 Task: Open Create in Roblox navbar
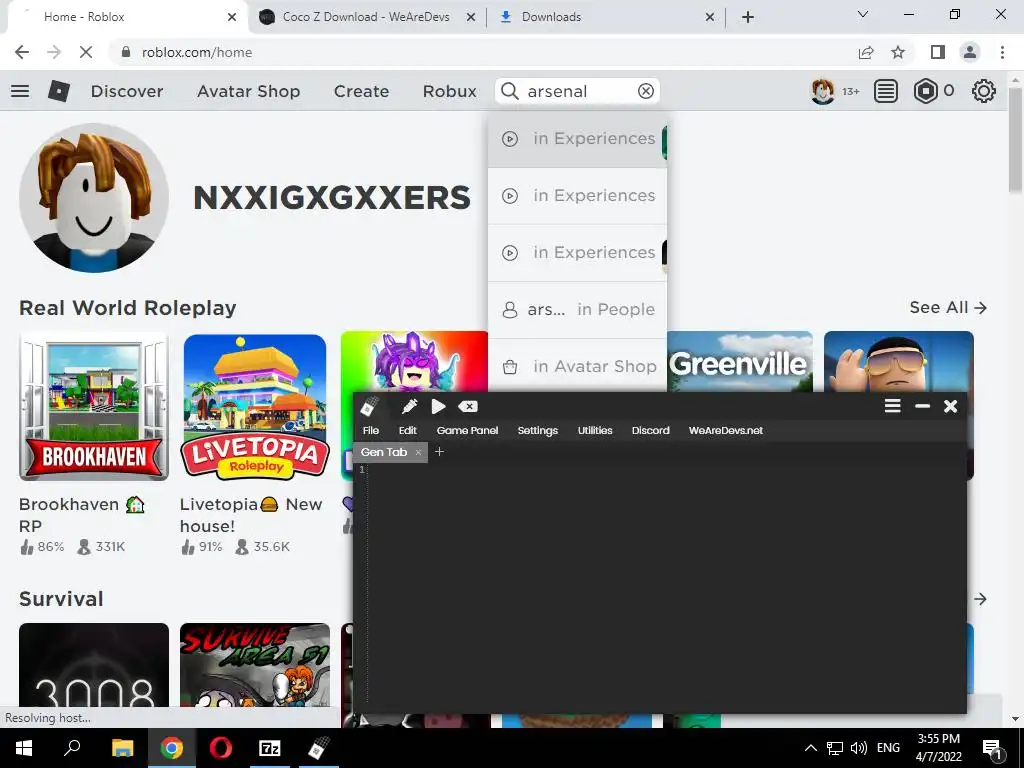coord(361,91)
